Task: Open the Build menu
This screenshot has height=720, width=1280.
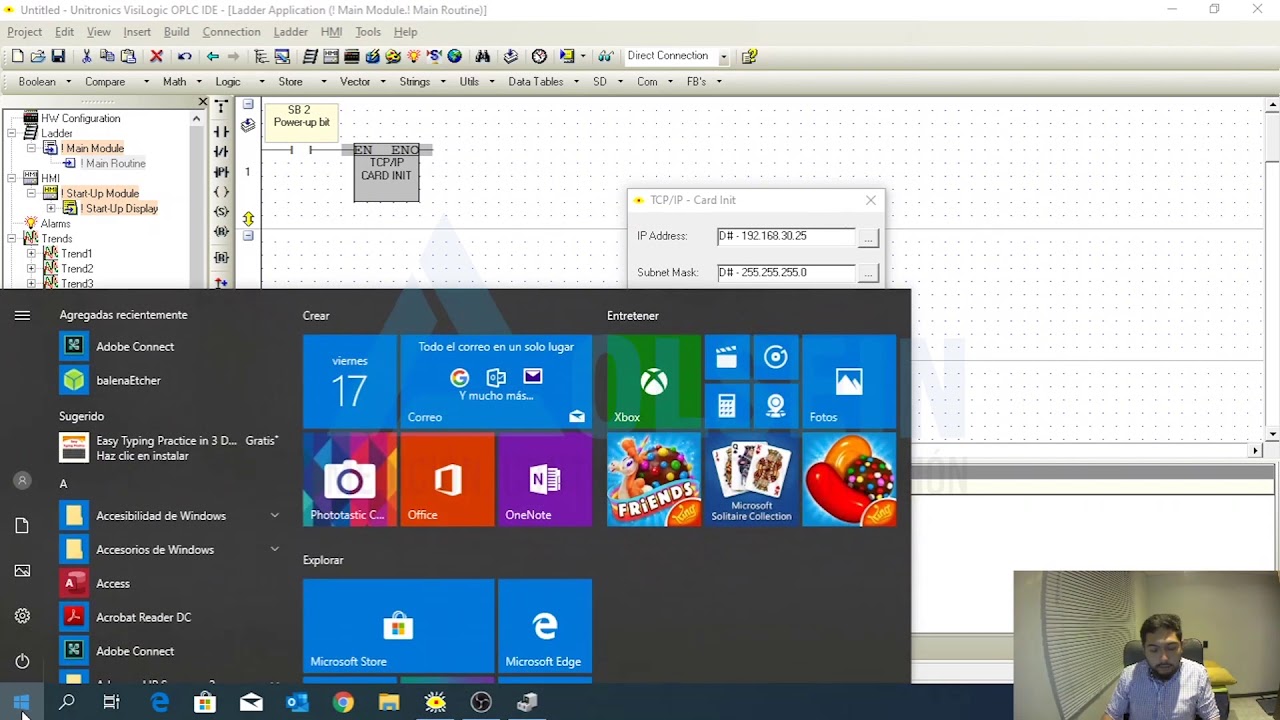Action: [x=176, y=32]
